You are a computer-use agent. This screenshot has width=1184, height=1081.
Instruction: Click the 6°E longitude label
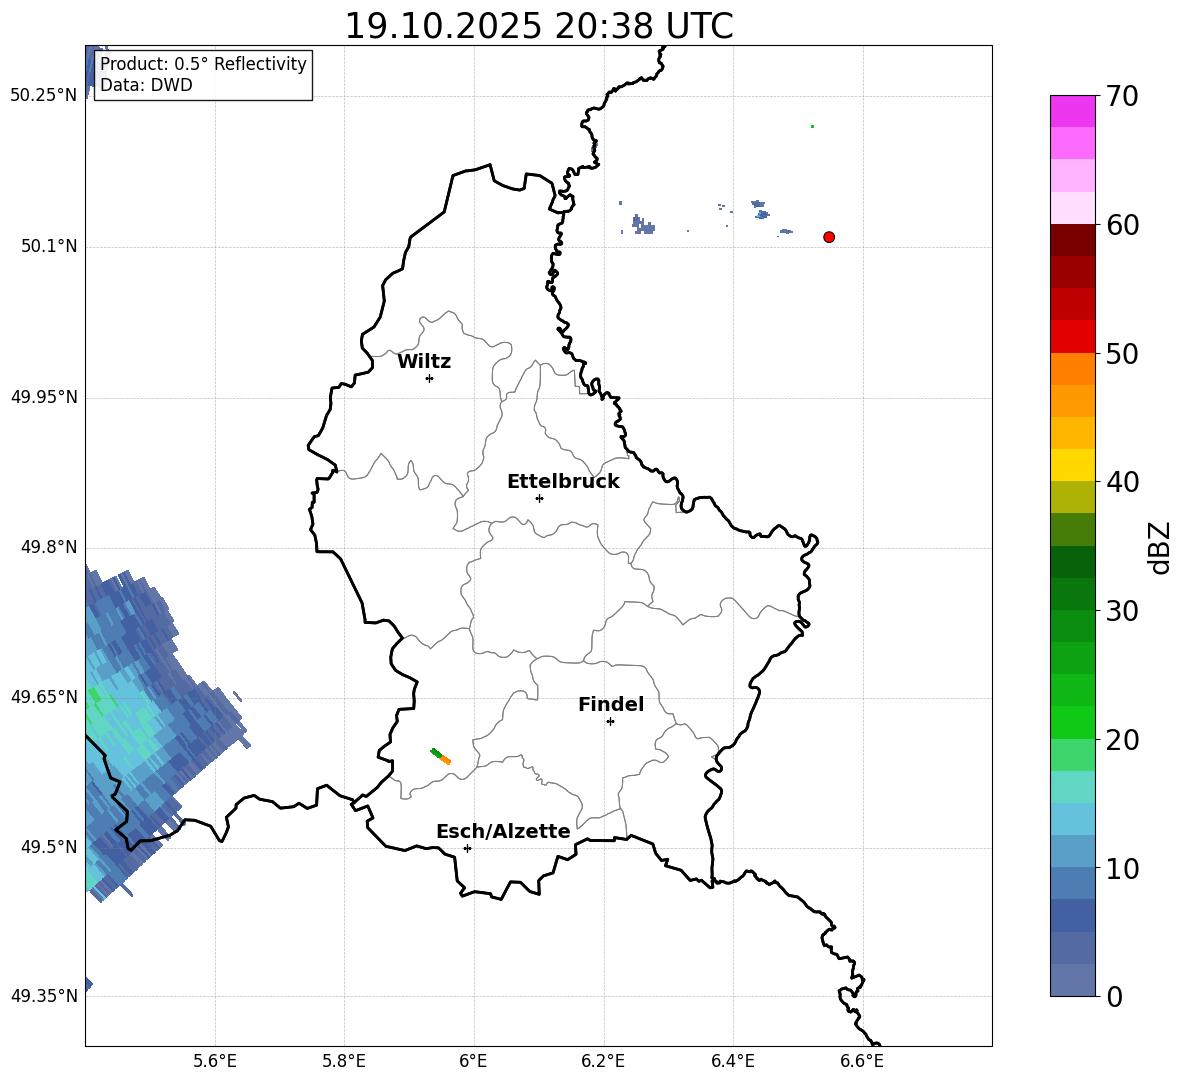click(x=473, y=1061)
